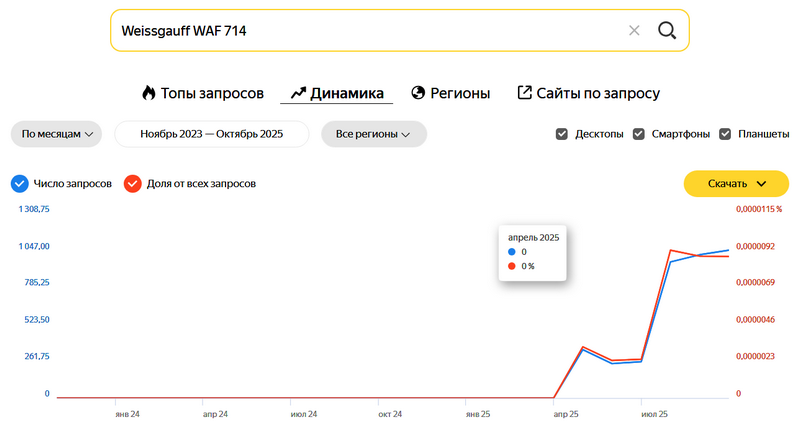Screen dimensions: 800x424
Task: Uncheck the Десктопы checkbox
Action: (x=562, y=134)
